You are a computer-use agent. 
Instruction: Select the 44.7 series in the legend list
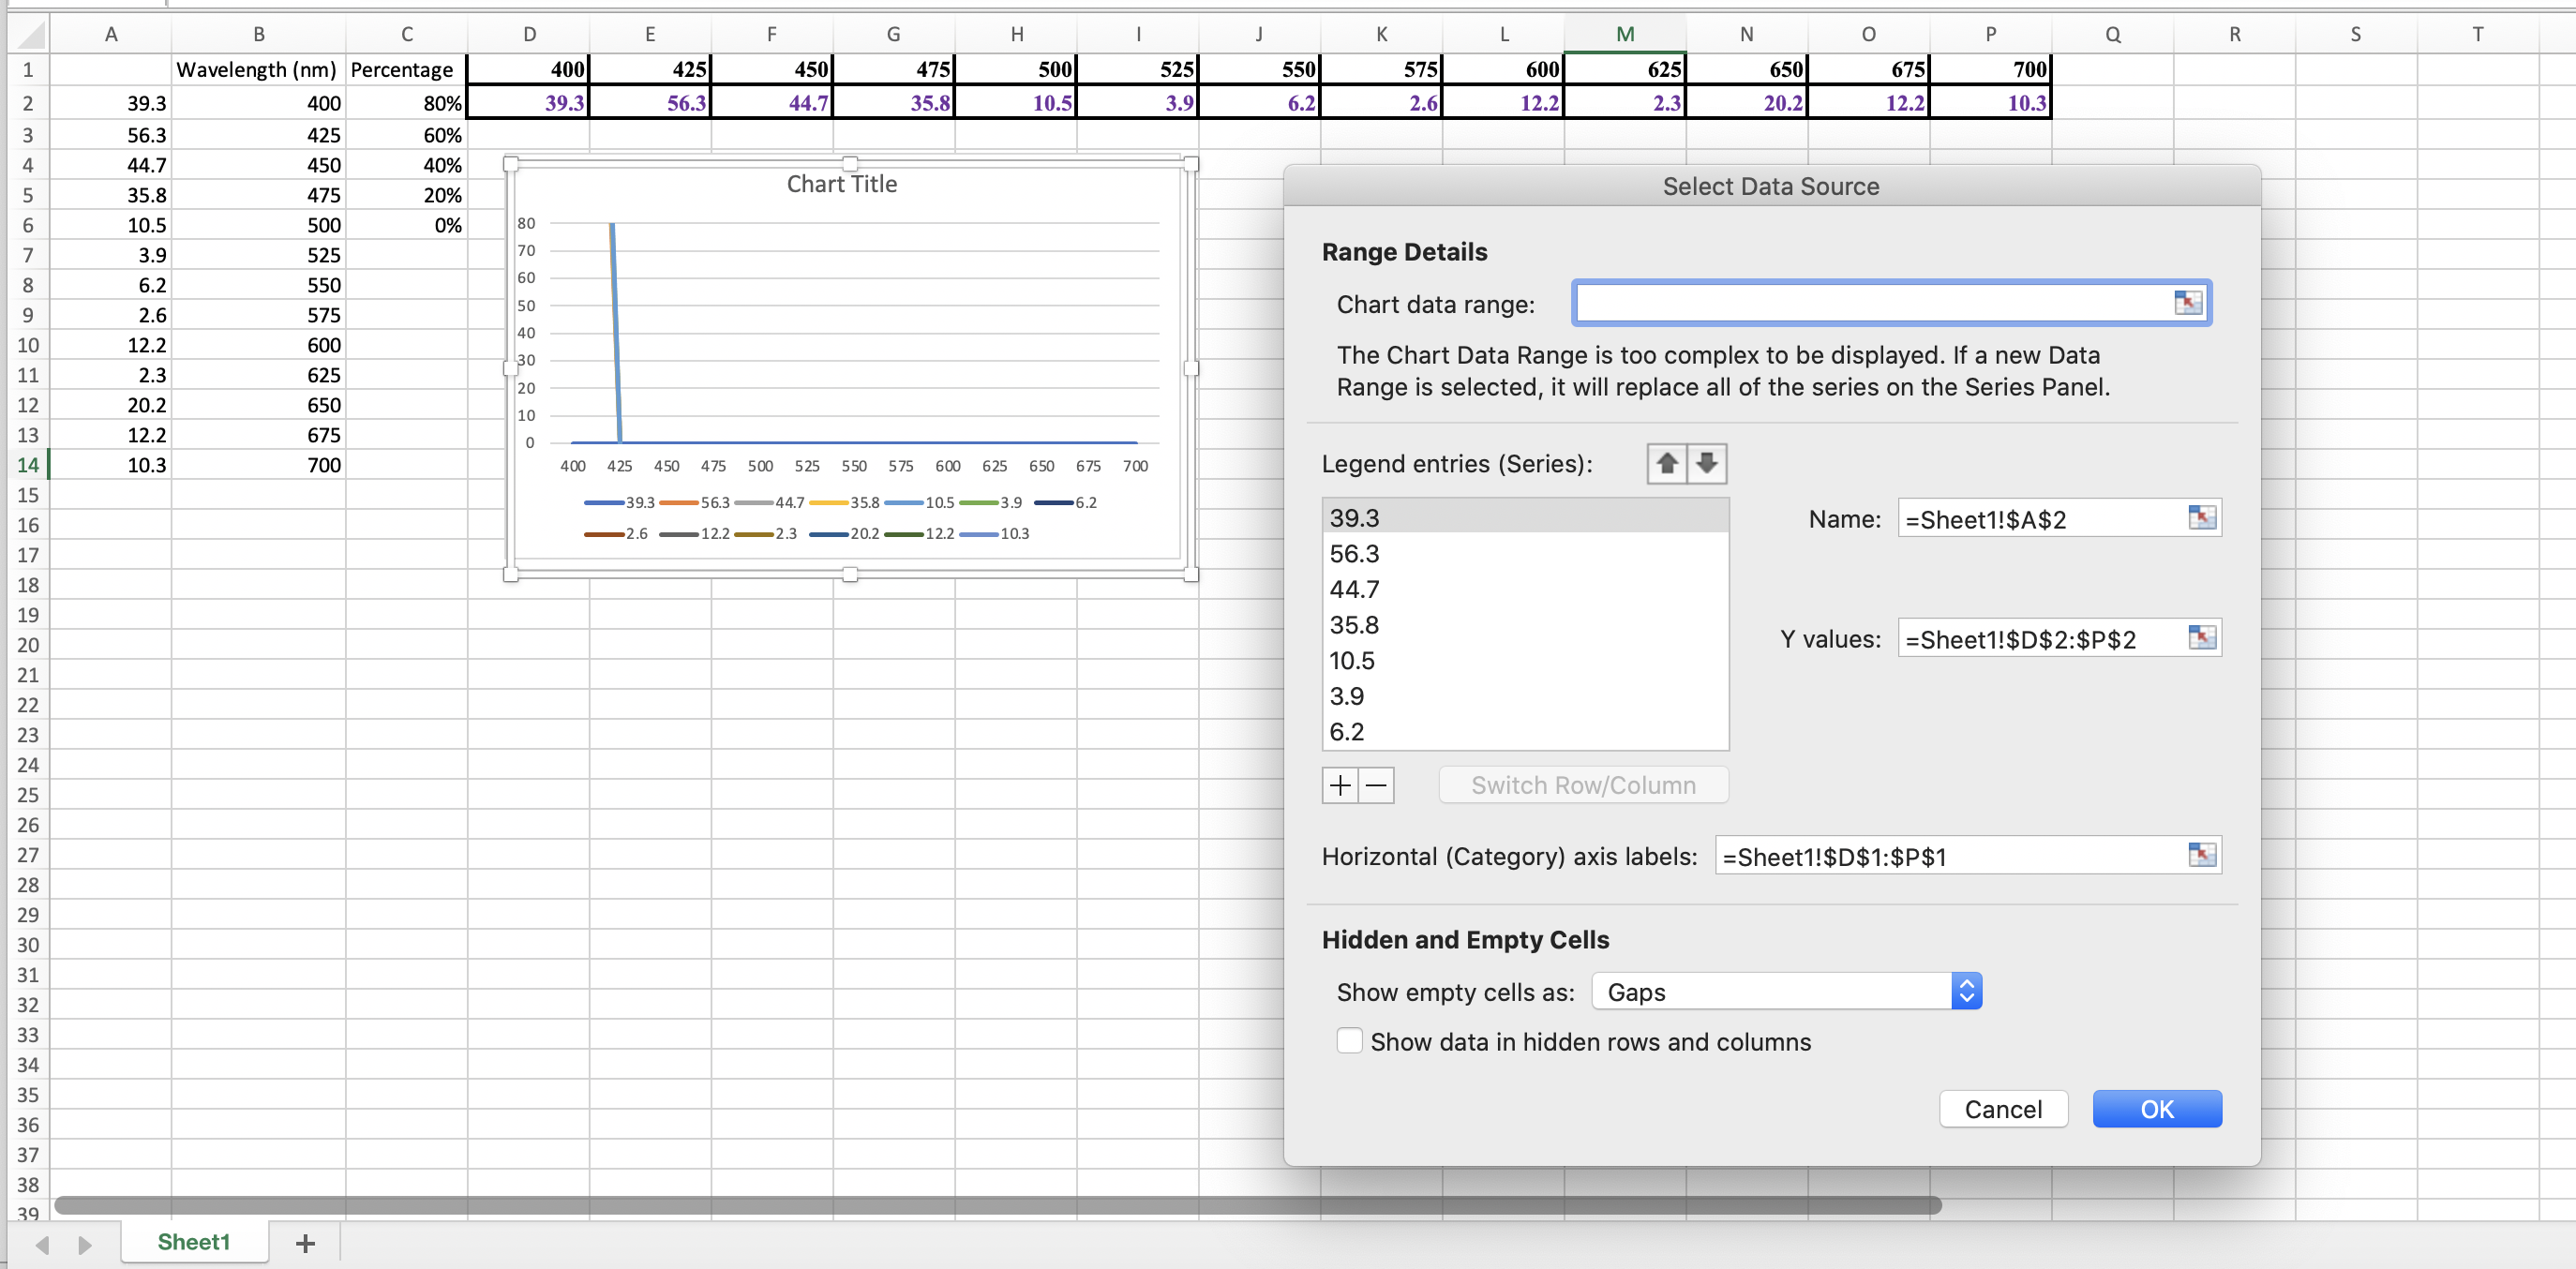1525,590
